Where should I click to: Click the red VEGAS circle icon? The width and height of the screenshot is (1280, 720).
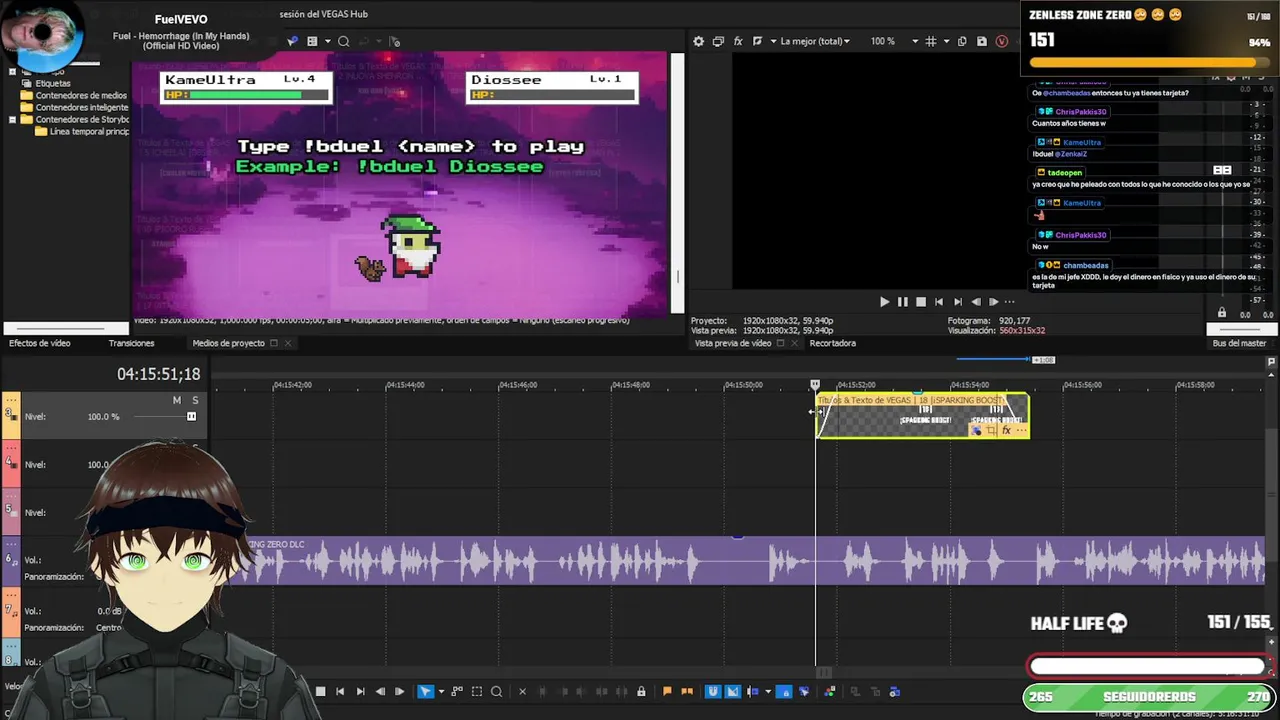point(1002,41)
